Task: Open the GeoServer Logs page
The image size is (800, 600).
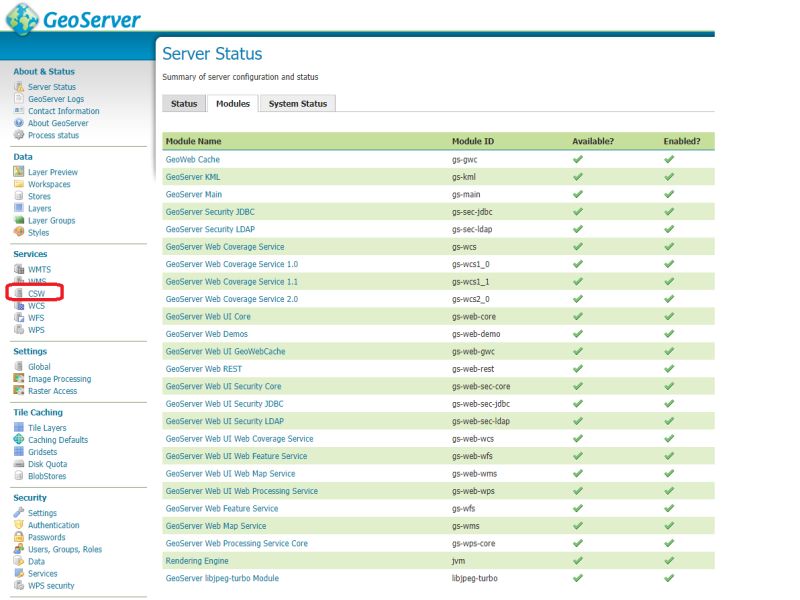Action: (56, 98)
